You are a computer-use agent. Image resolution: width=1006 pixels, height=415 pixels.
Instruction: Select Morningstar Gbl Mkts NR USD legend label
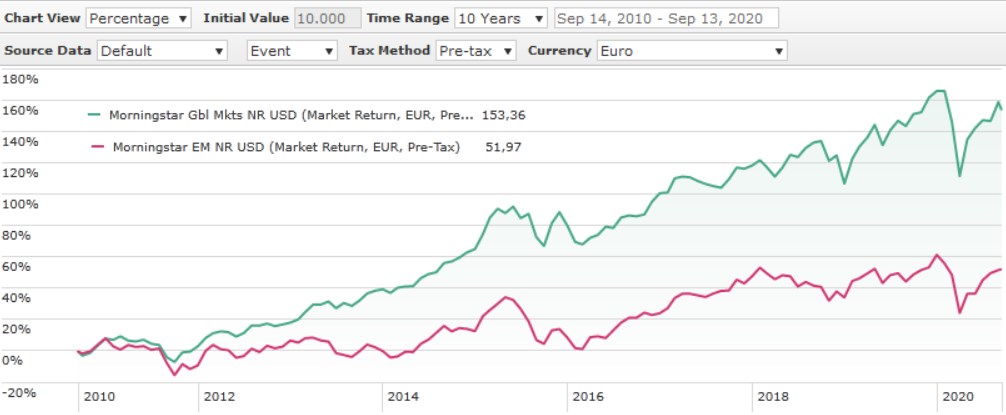tap(290, 115)
